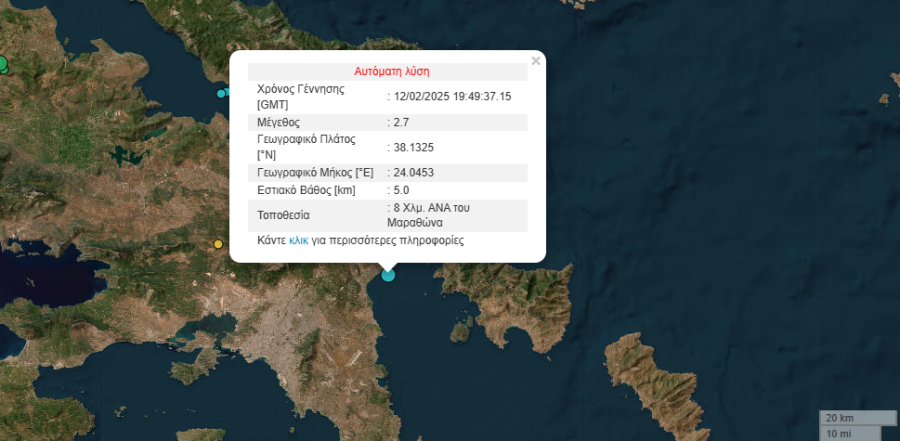This screenshot has width=900, height=441.
Task: Click the 'Μέγεθος' row label
Action: 279,122
